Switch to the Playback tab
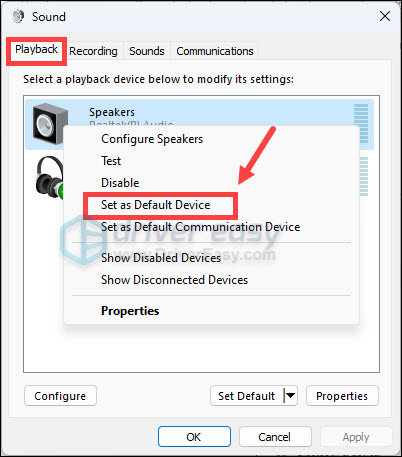 pos(37,49)
